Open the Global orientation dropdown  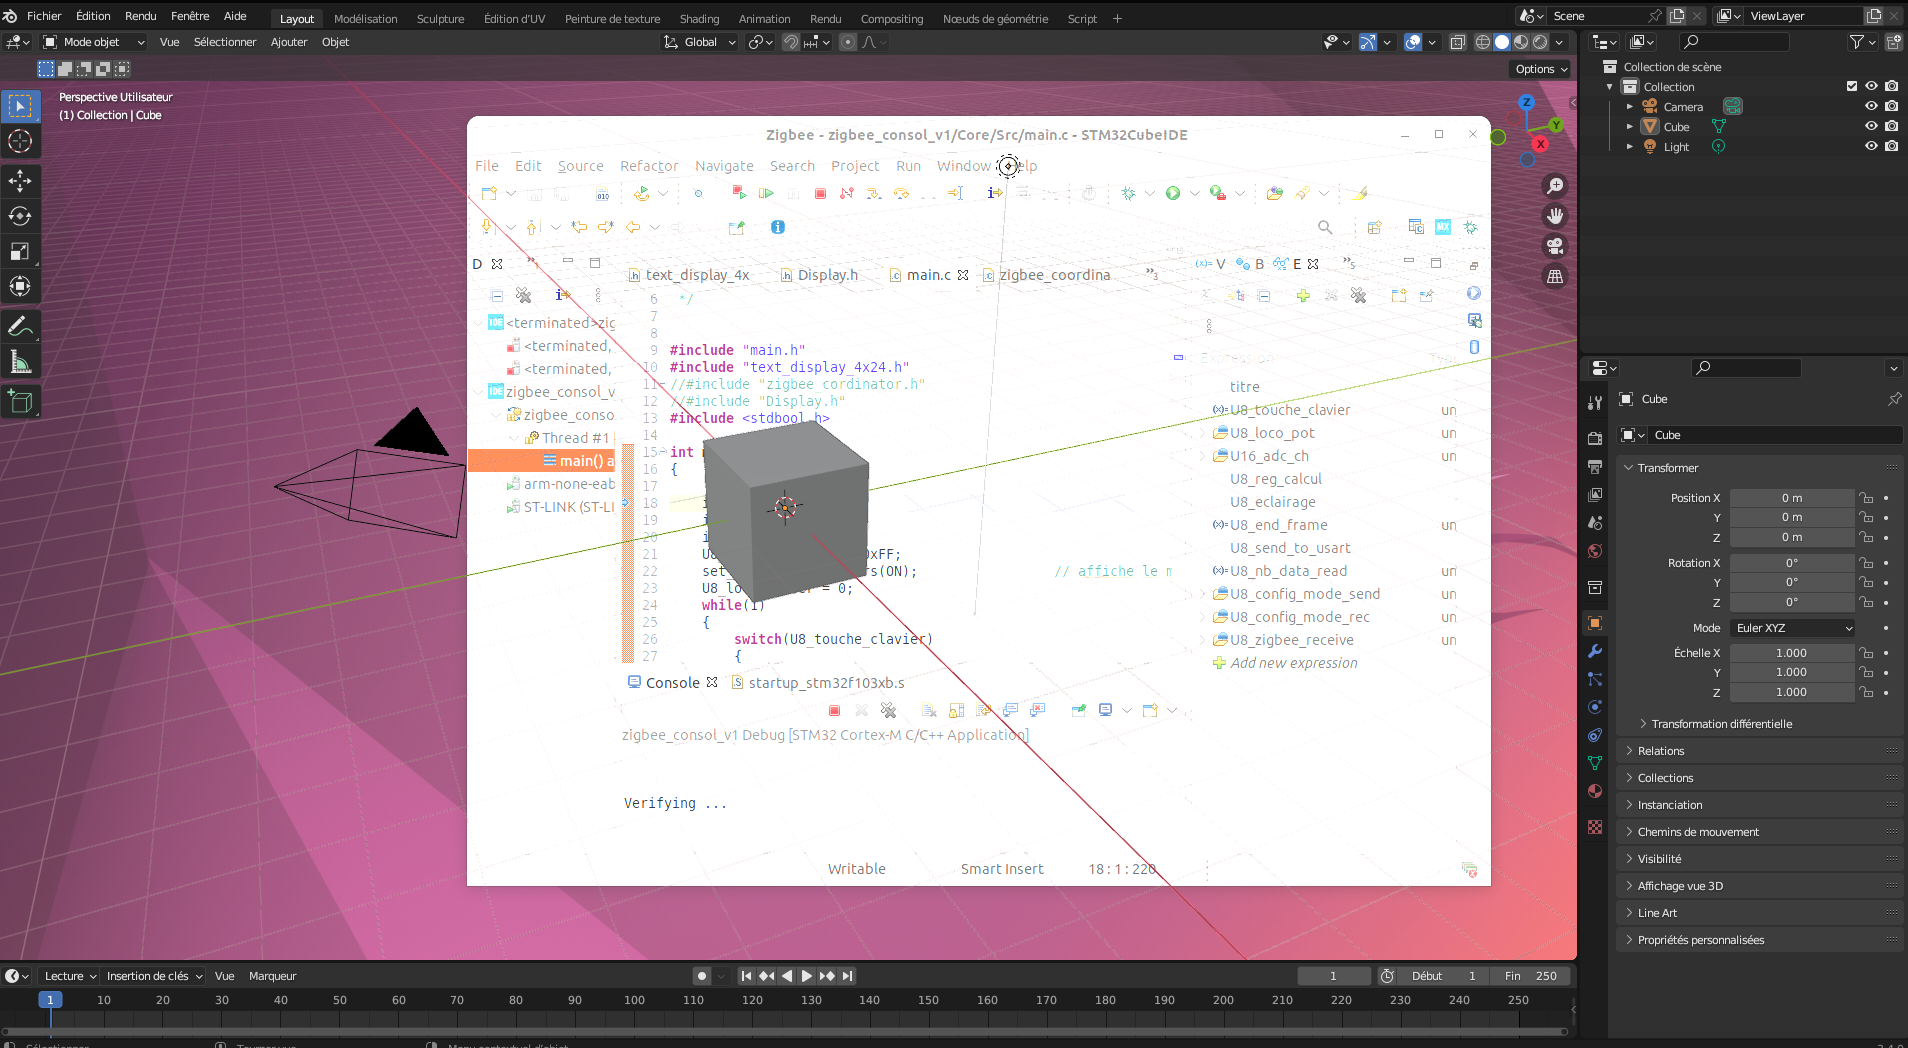click(700, 42)
